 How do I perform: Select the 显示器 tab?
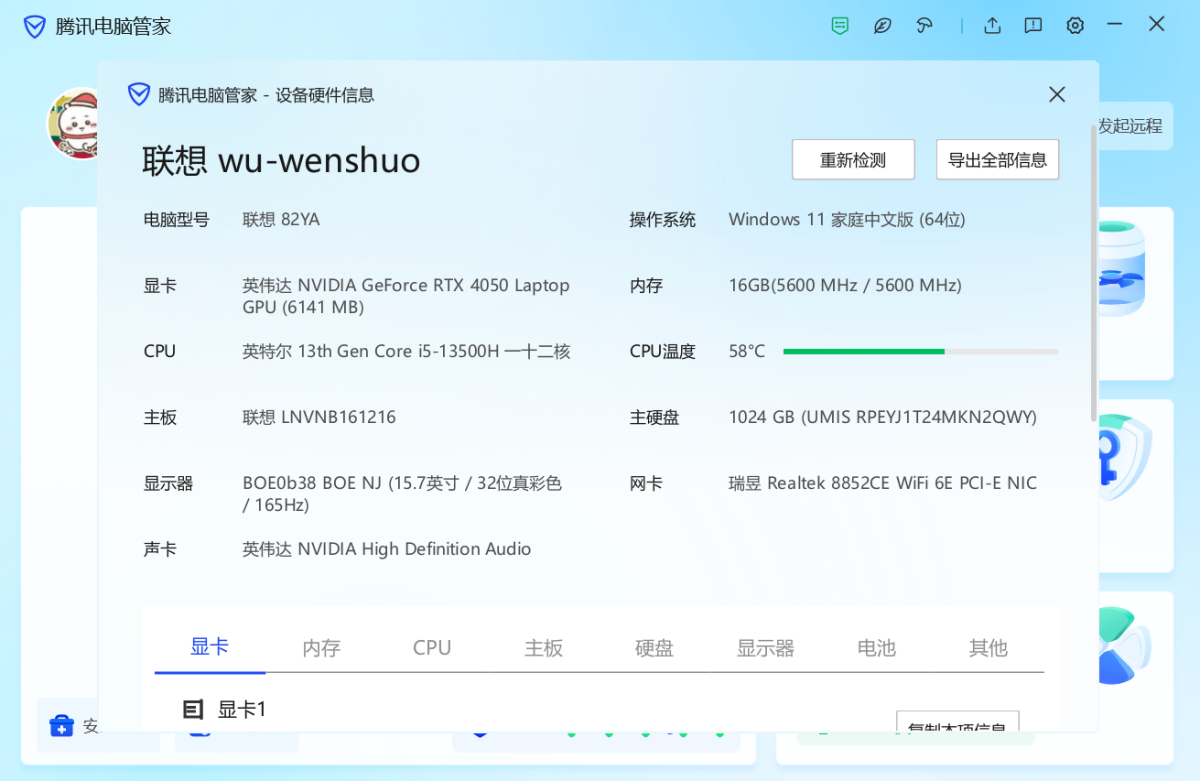click(765, 648)
